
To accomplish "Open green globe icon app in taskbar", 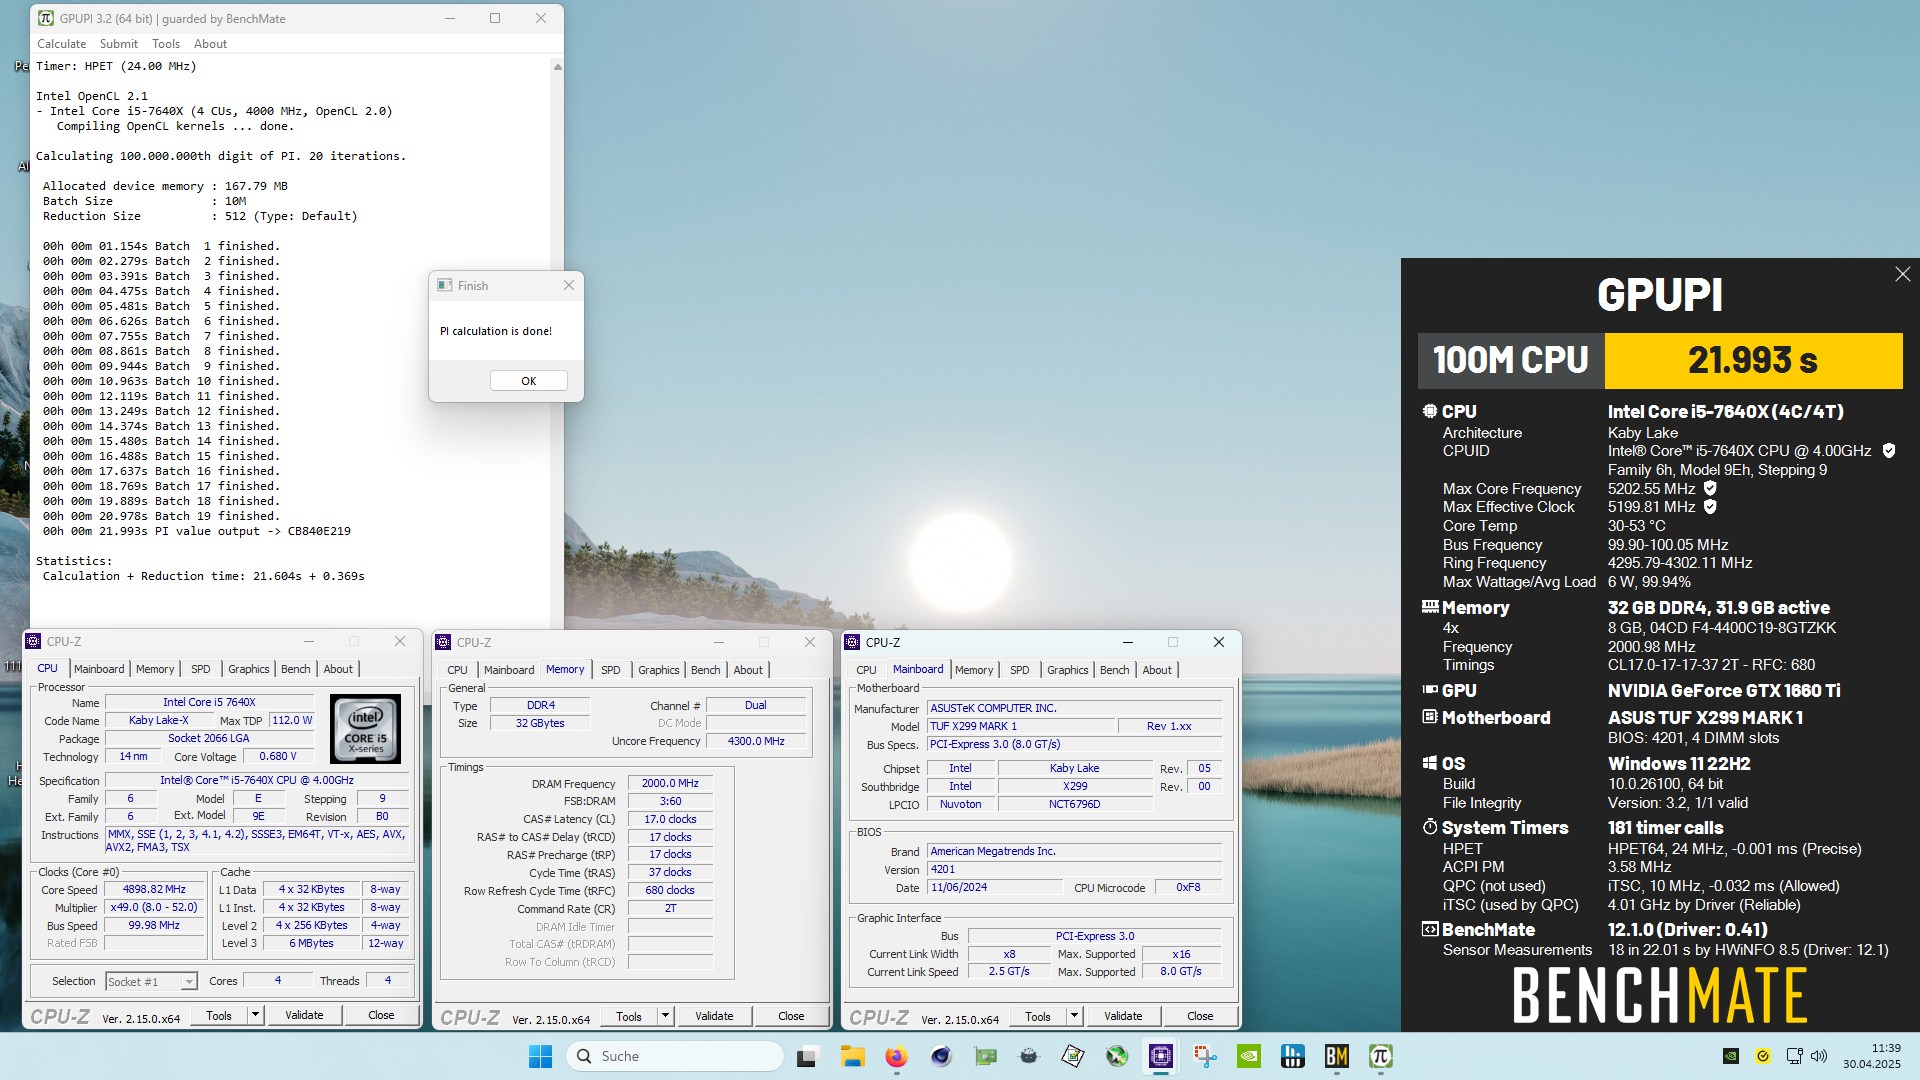I will pyautogui.click(x=1117, y=1056).
